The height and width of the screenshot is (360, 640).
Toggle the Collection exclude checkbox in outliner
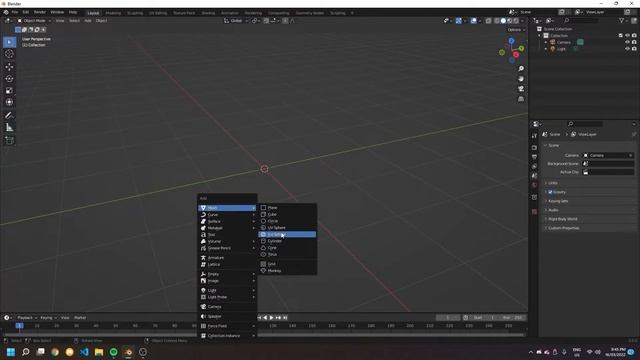pos(620,36)
